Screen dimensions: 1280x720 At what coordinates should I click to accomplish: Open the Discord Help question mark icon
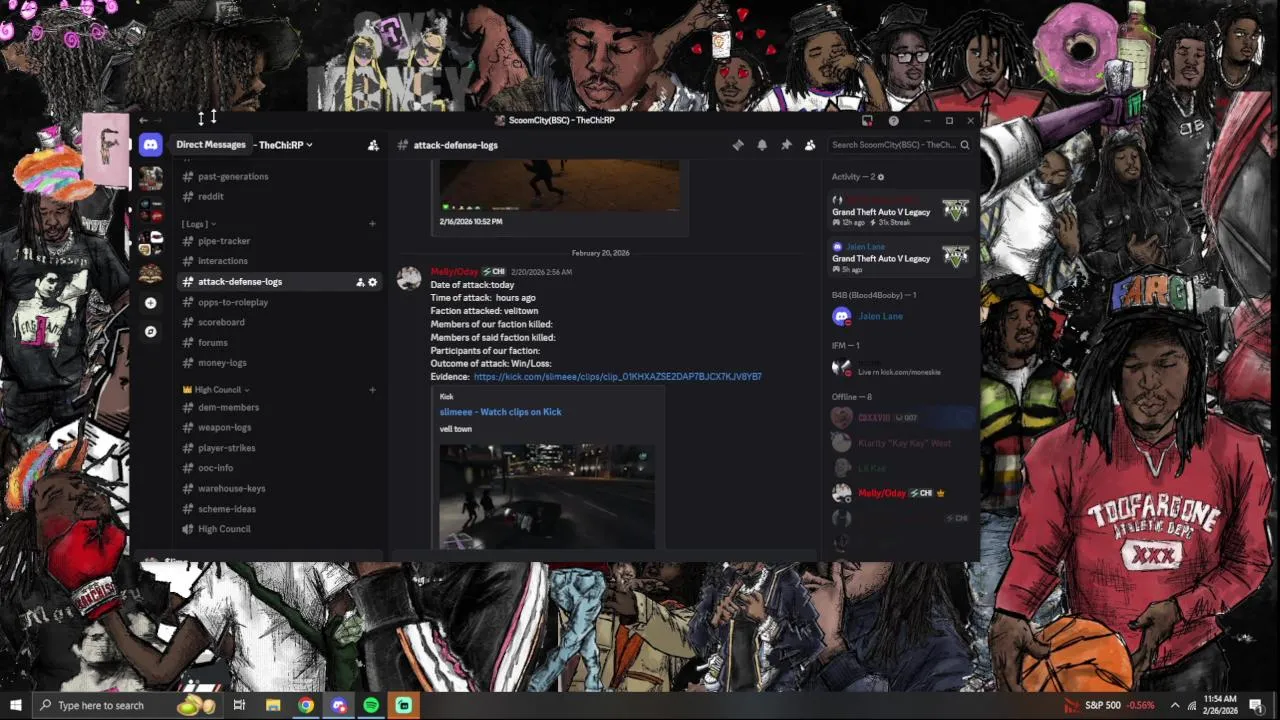click(x=893, y=121)
